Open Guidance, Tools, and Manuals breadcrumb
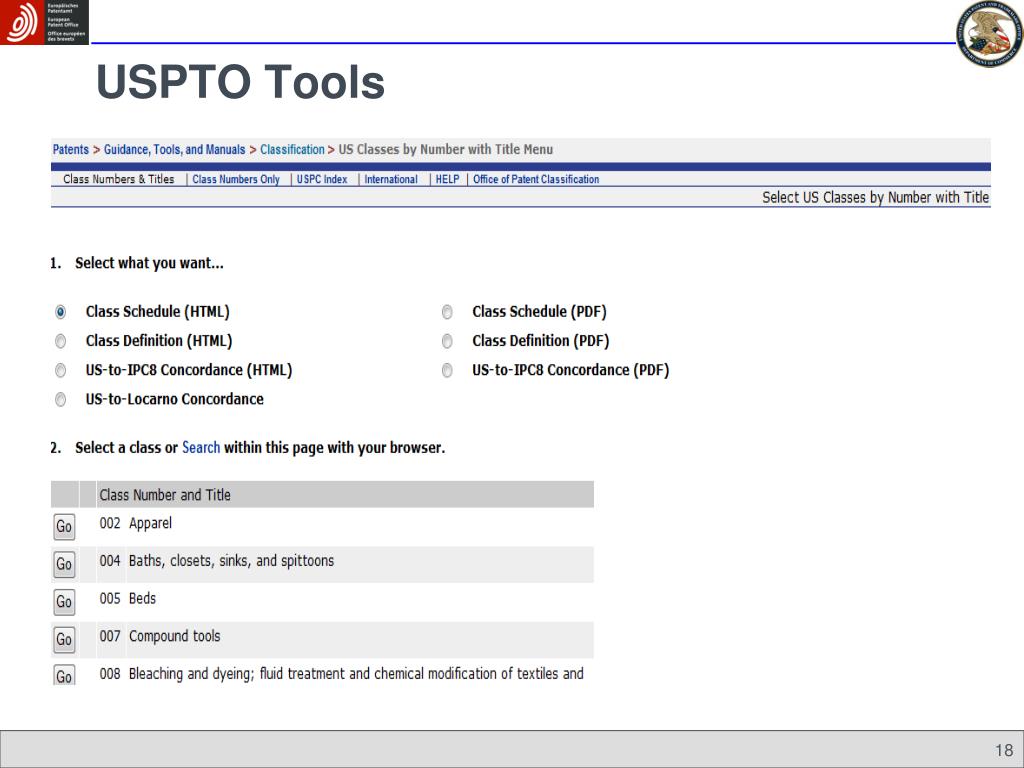The image size is (1024, 768). (174, 150)
